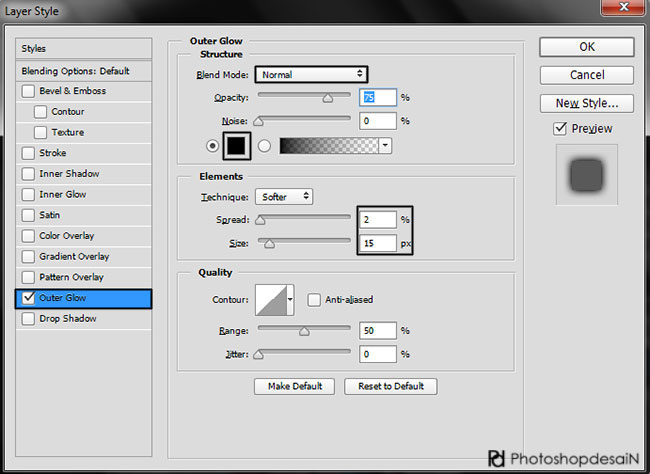This screenshot has width=650, height=474.
Task: Enable the Anti-aliased checkbox
Action: coord(314,299)
